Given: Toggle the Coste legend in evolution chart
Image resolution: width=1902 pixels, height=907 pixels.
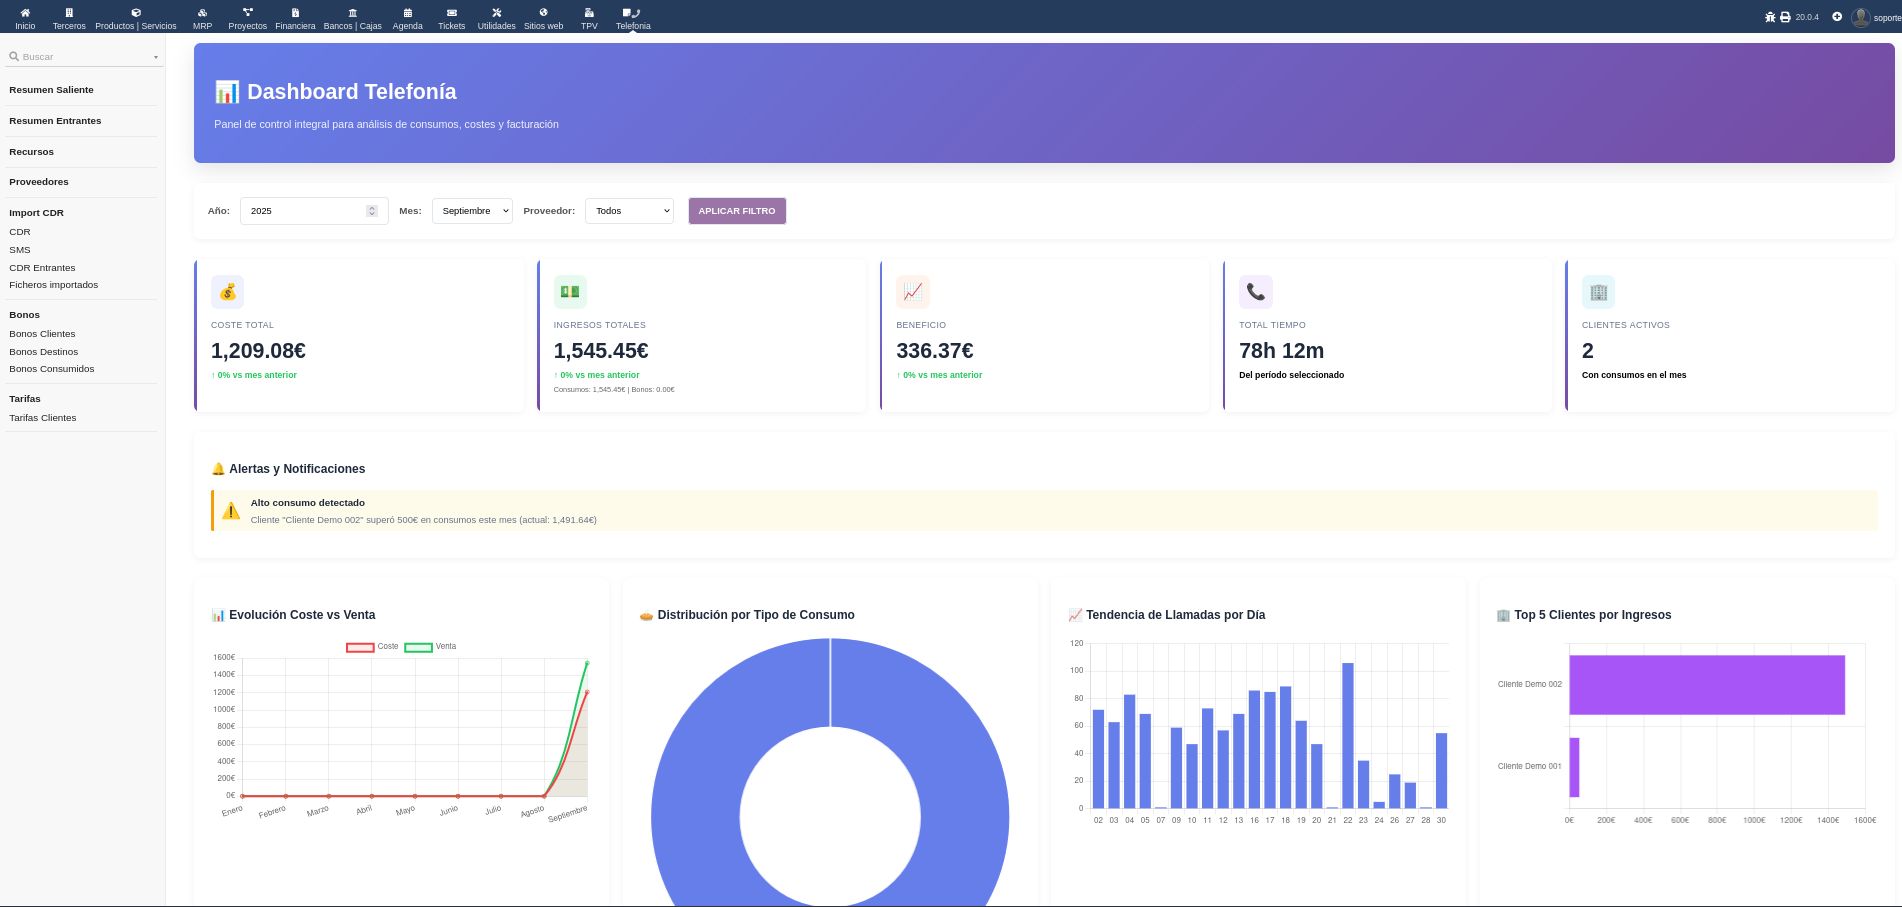Looking at the screenshot, I should pos(372,647).
